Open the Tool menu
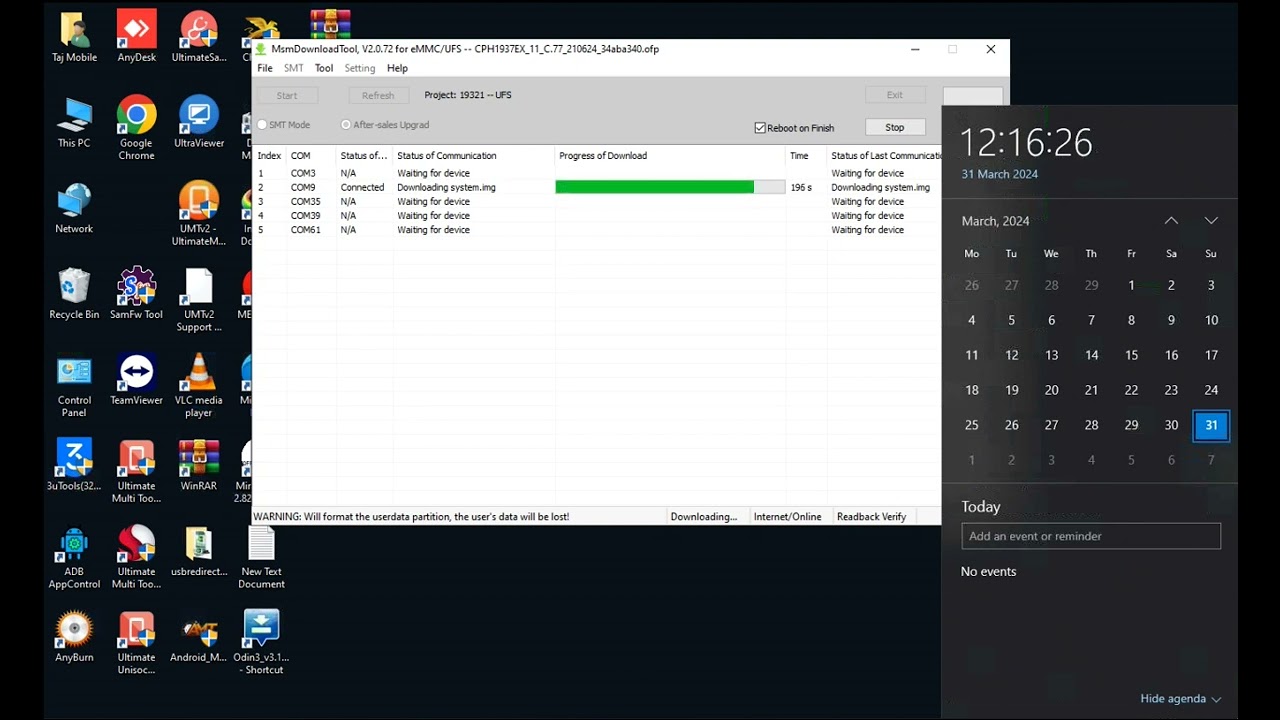 tap(324, 69)
